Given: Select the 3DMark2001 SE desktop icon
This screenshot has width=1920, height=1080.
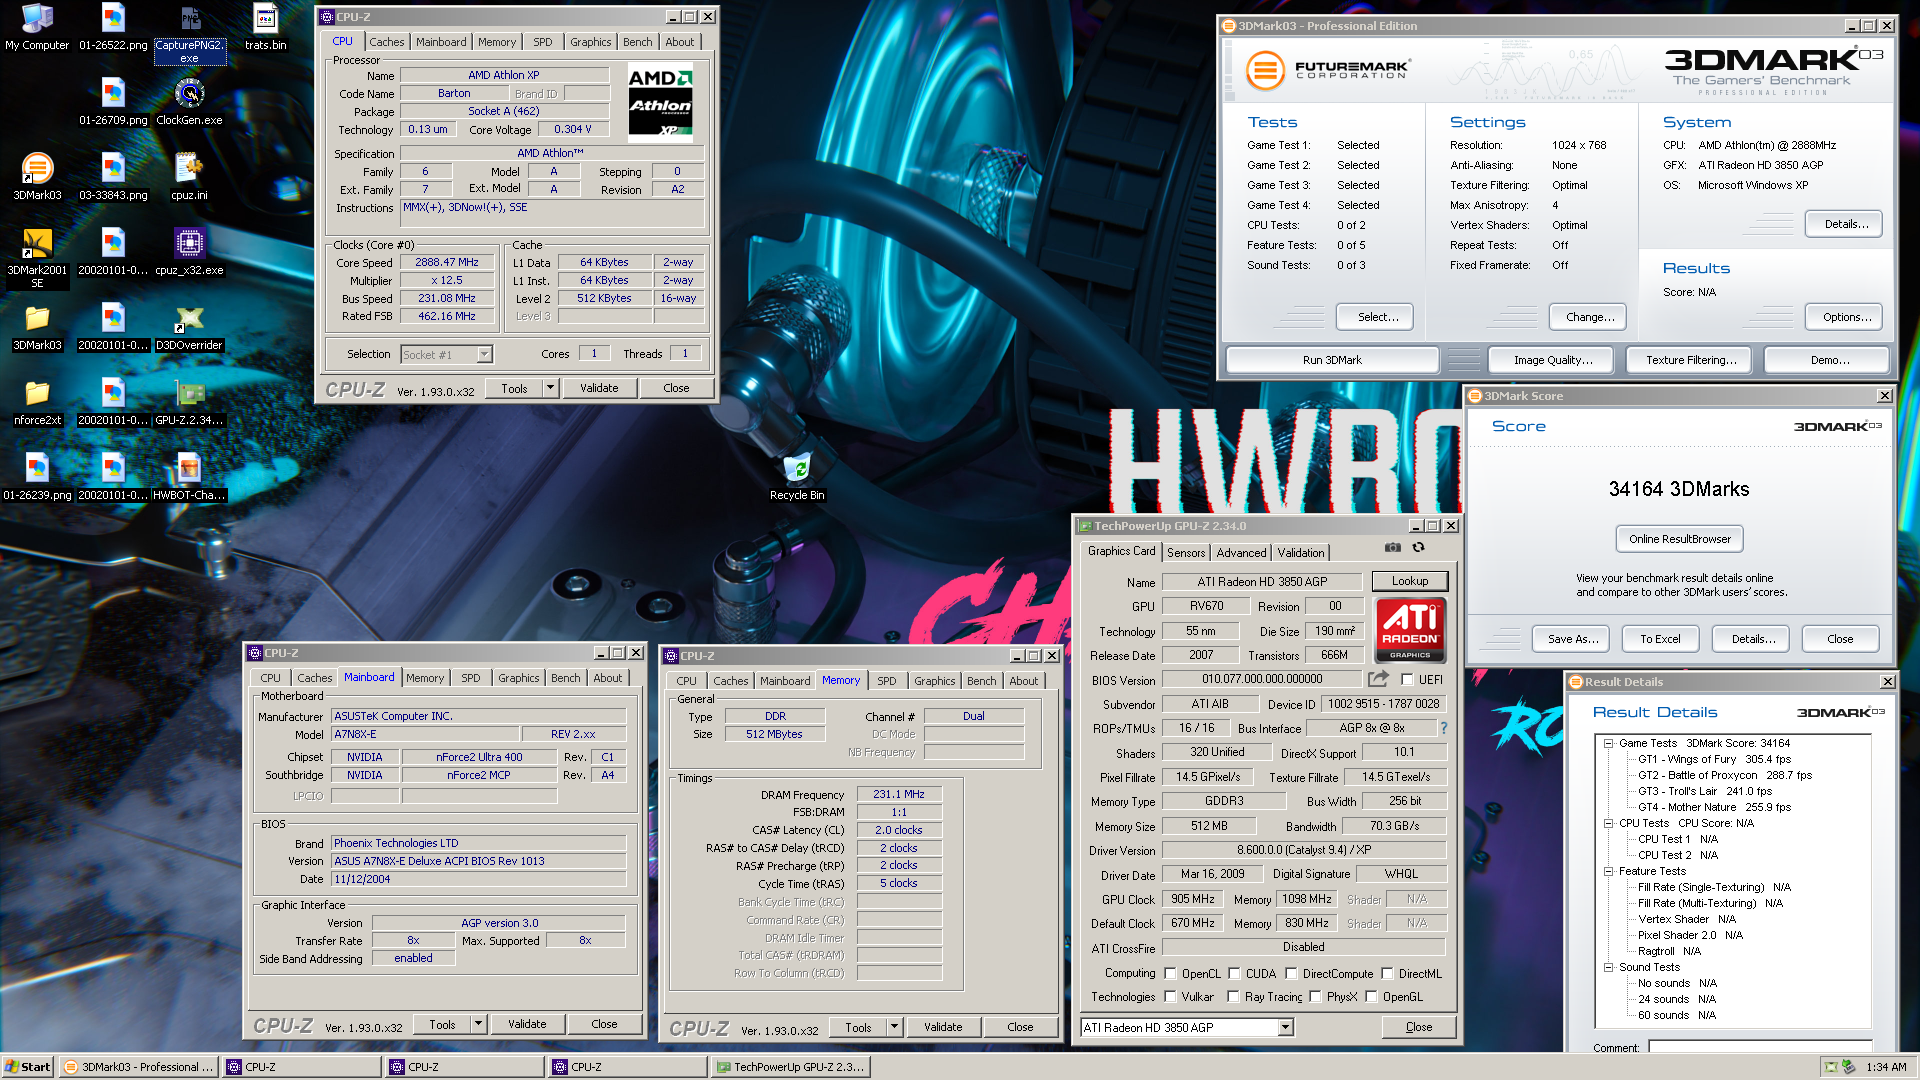Looking at the screenshot, I should (x=37, y=258).
